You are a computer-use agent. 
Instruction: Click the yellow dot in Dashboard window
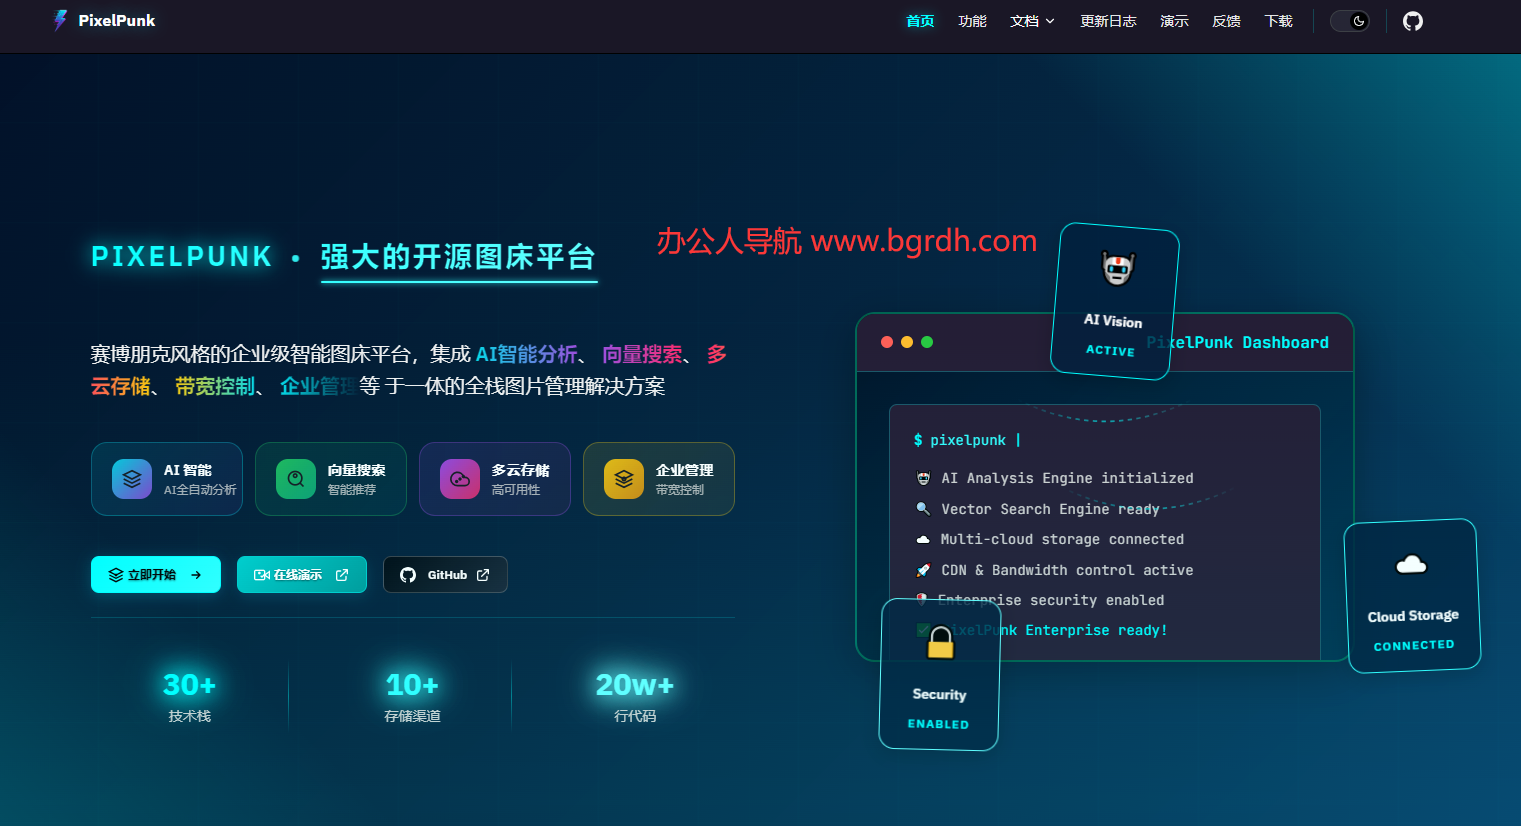tap(907, 342)
